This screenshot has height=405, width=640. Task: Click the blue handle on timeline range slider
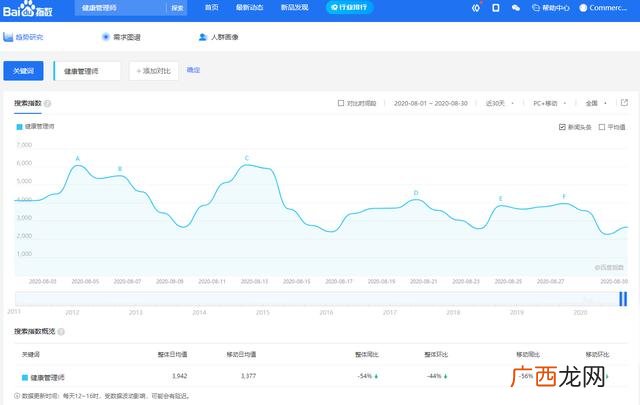click(623, 299)
